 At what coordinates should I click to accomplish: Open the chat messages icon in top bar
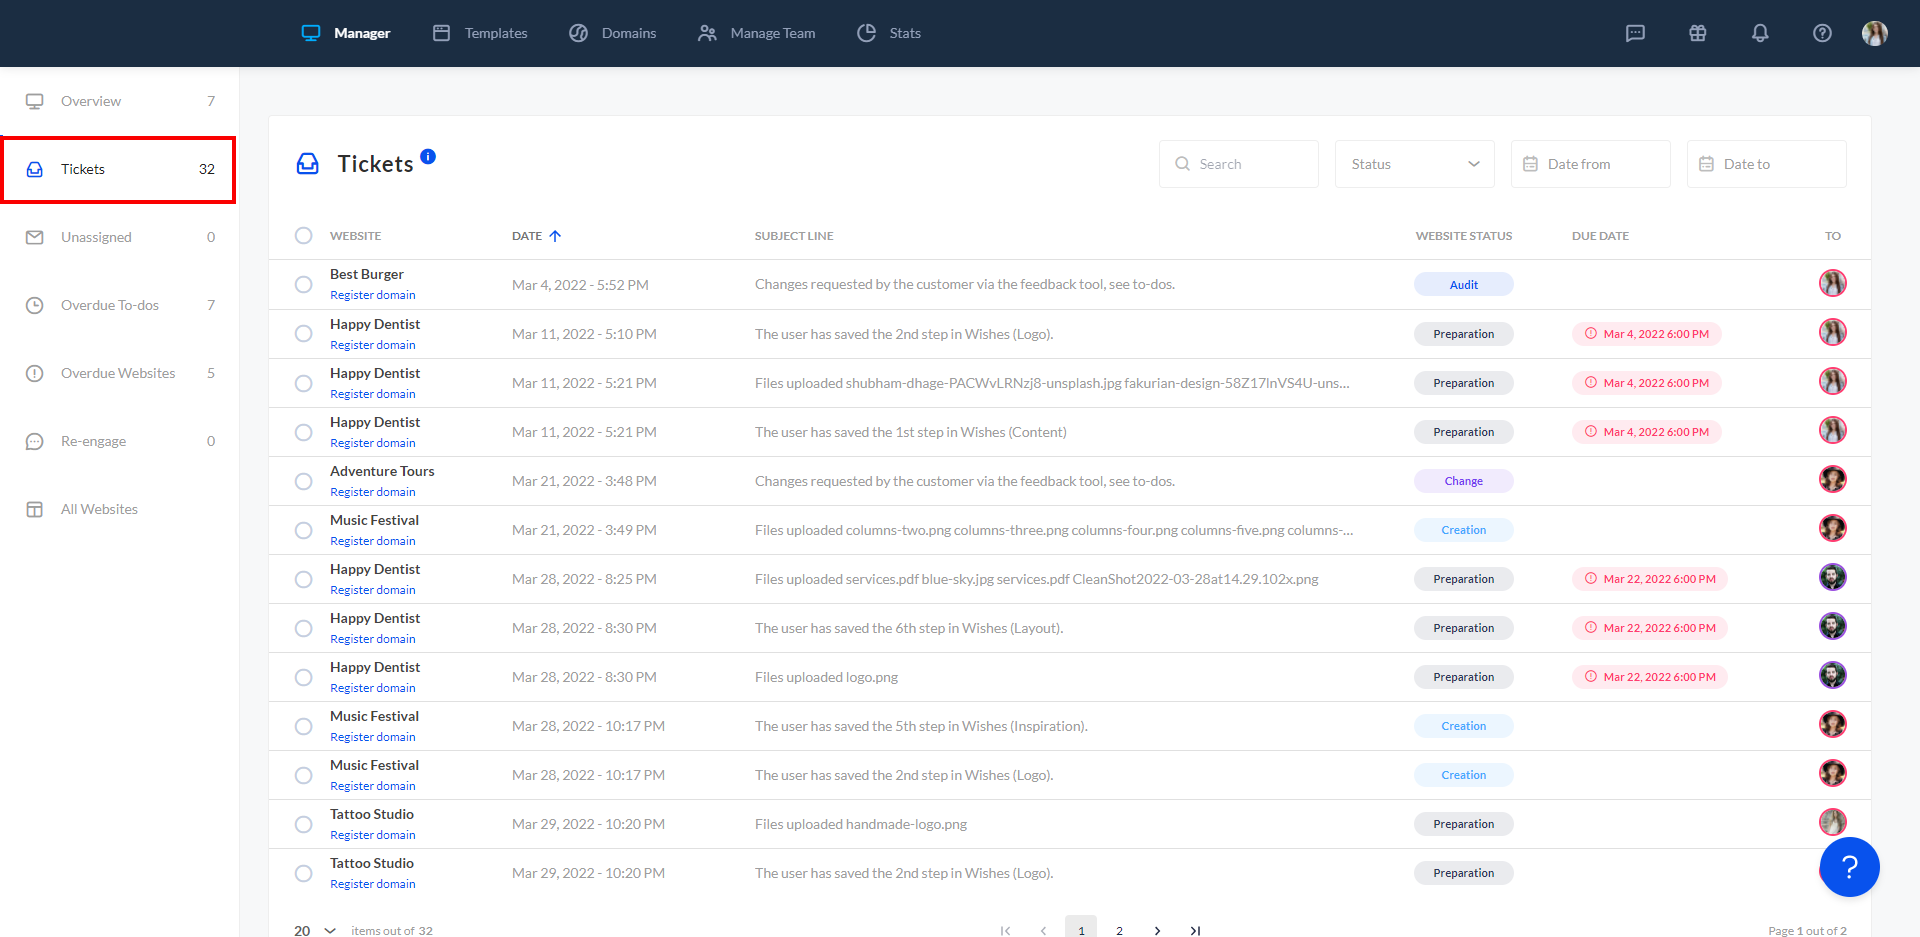1635,33
